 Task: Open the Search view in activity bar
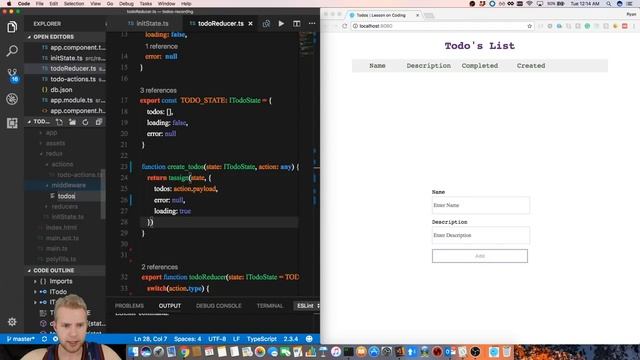[x=12, y=51]
